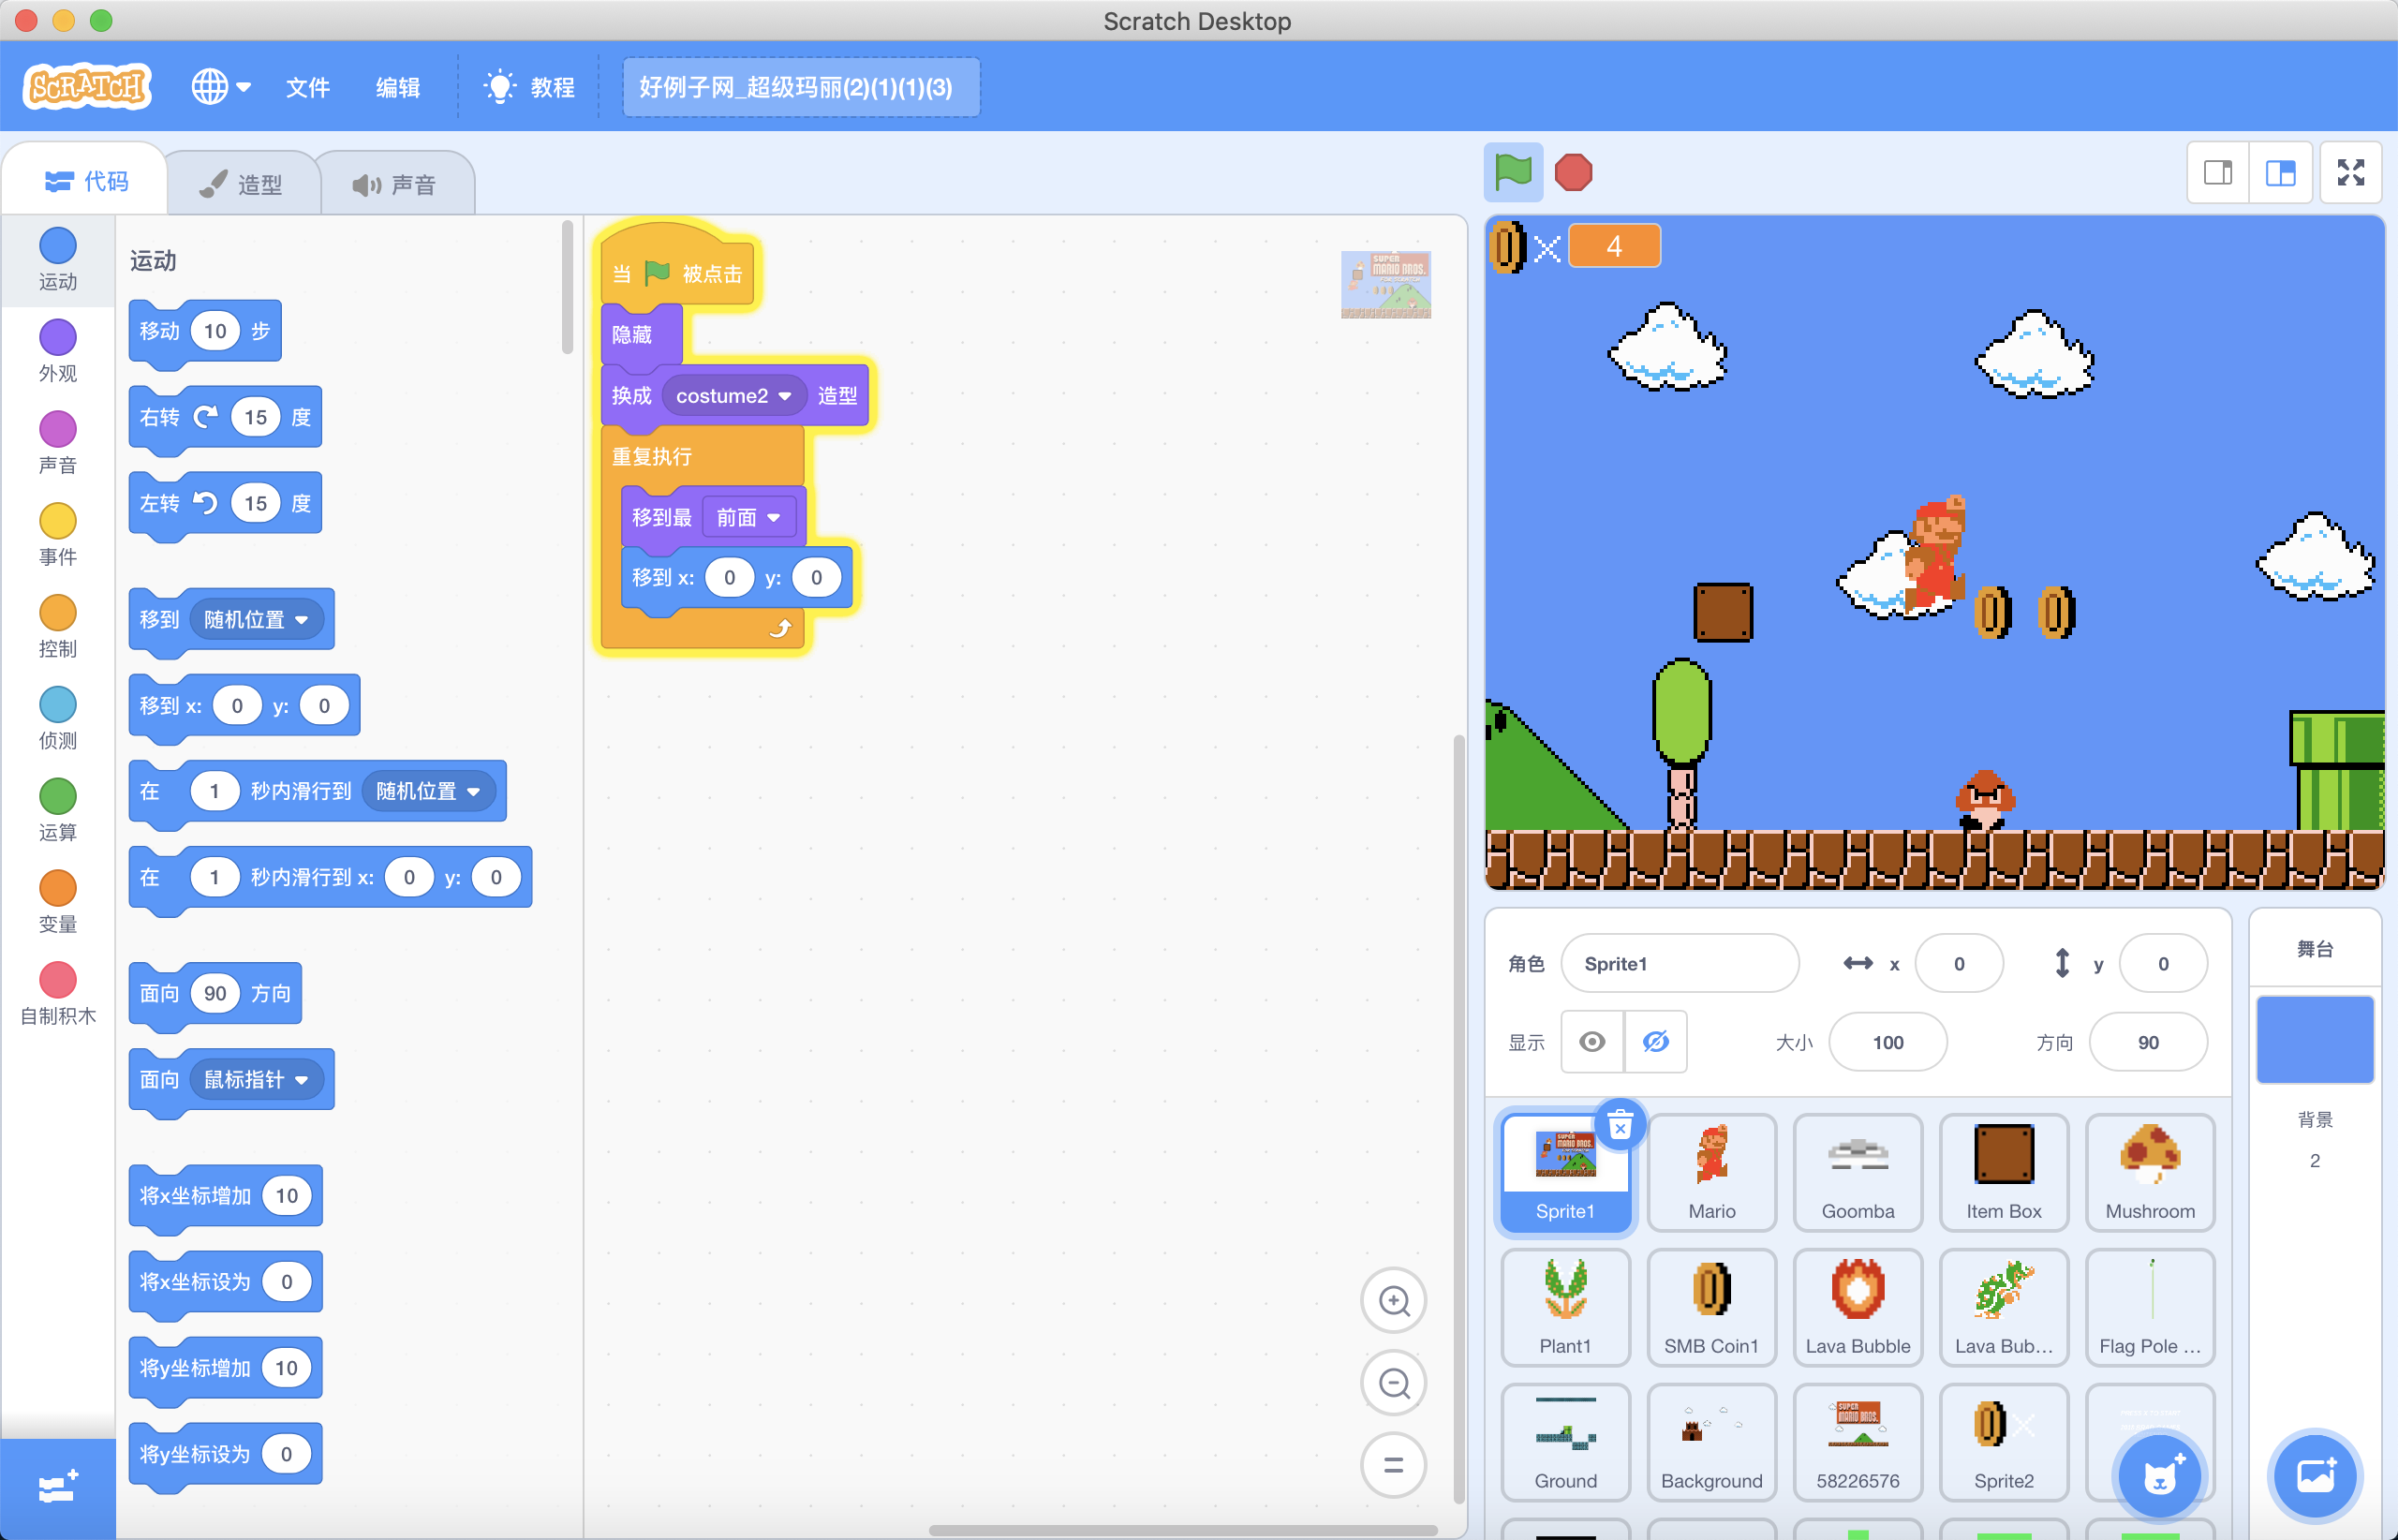The height and width of the screenshot is (1540, 2398).
Task: Open 随机位置 dropdown in 移到 palette block
Action: coord(256,619)
